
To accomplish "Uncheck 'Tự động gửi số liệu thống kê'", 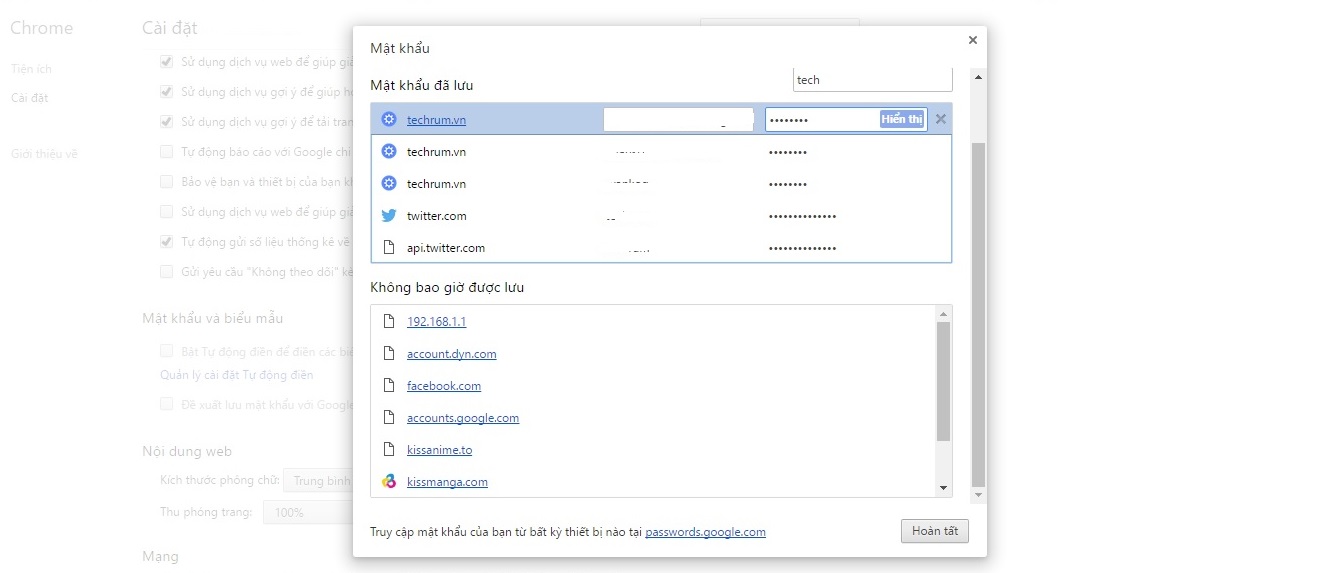I will click(167, 242).
